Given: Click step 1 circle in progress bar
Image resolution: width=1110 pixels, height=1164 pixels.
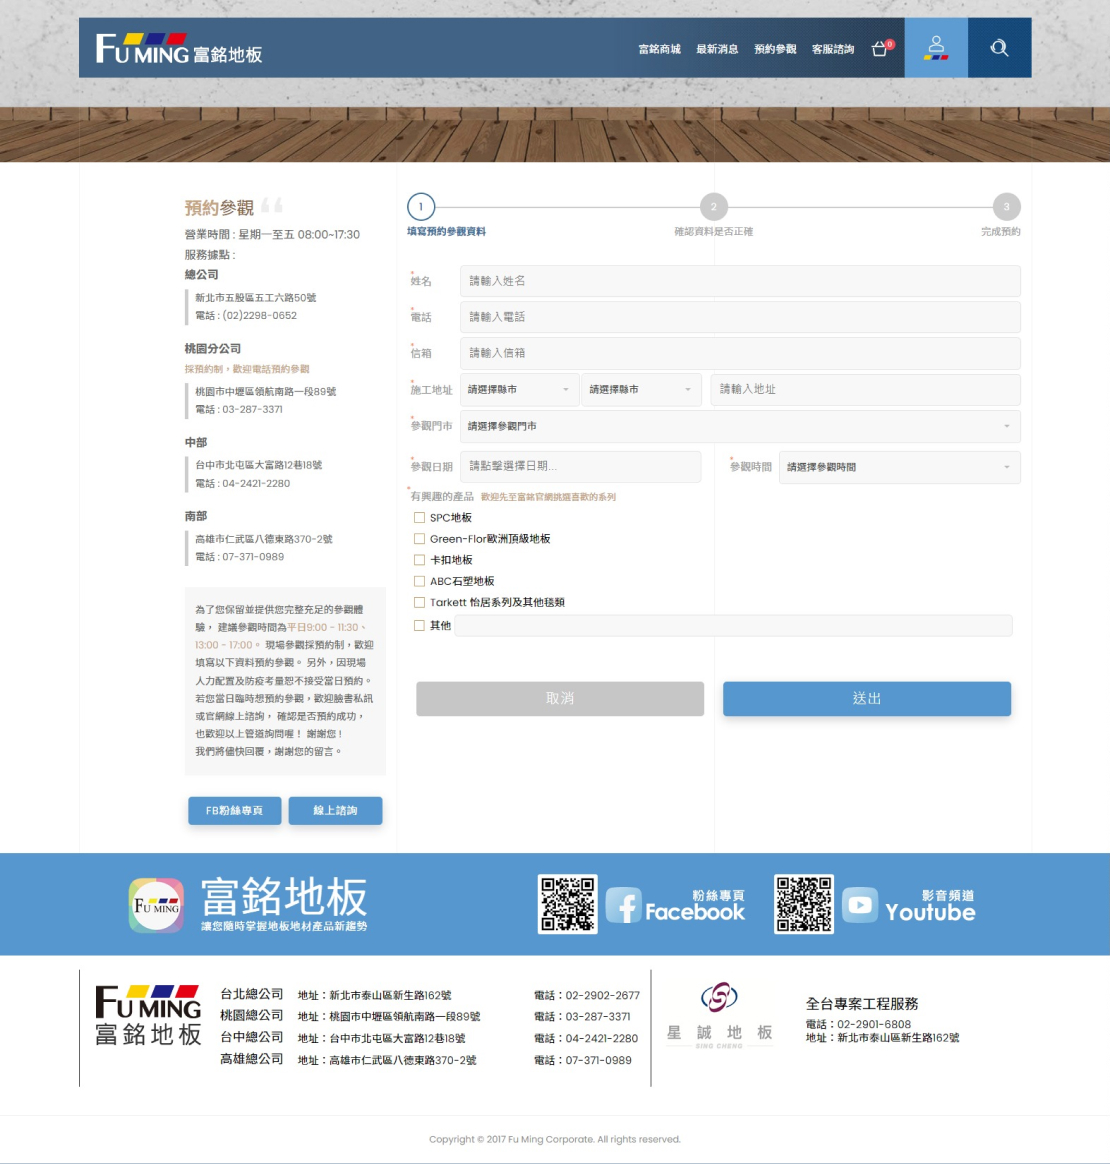Looking at the screenshot, I should [x=421, y=207].
